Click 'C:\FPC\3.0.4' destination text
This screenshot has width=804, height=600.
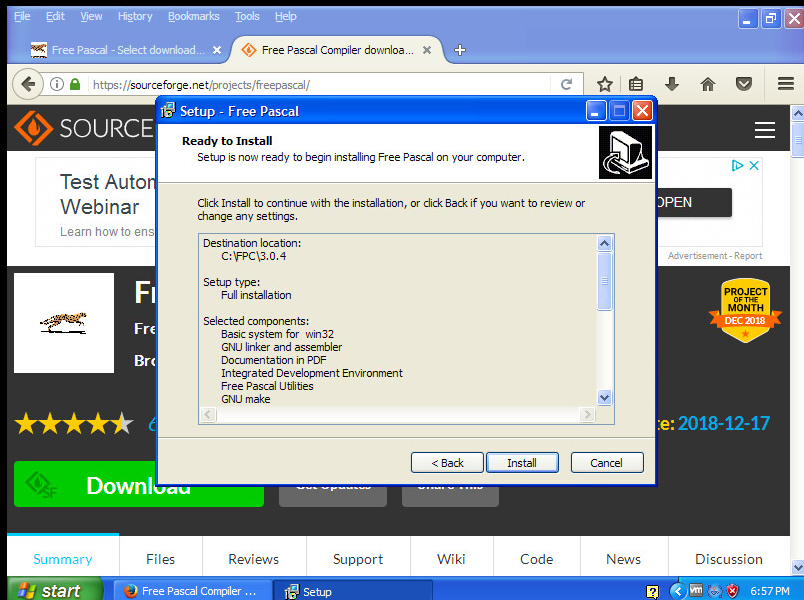254,256
